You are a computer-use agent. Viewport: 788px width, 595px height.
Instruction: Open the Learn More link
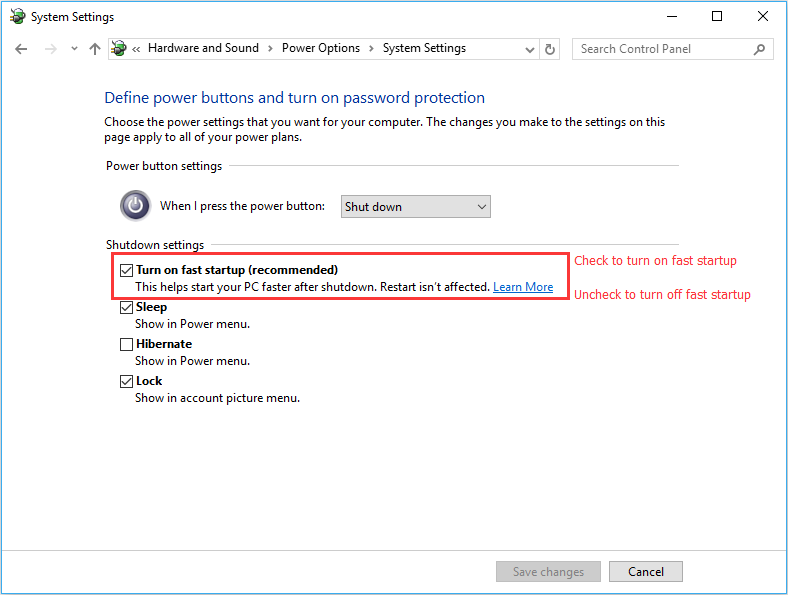(x=523, y=287)
